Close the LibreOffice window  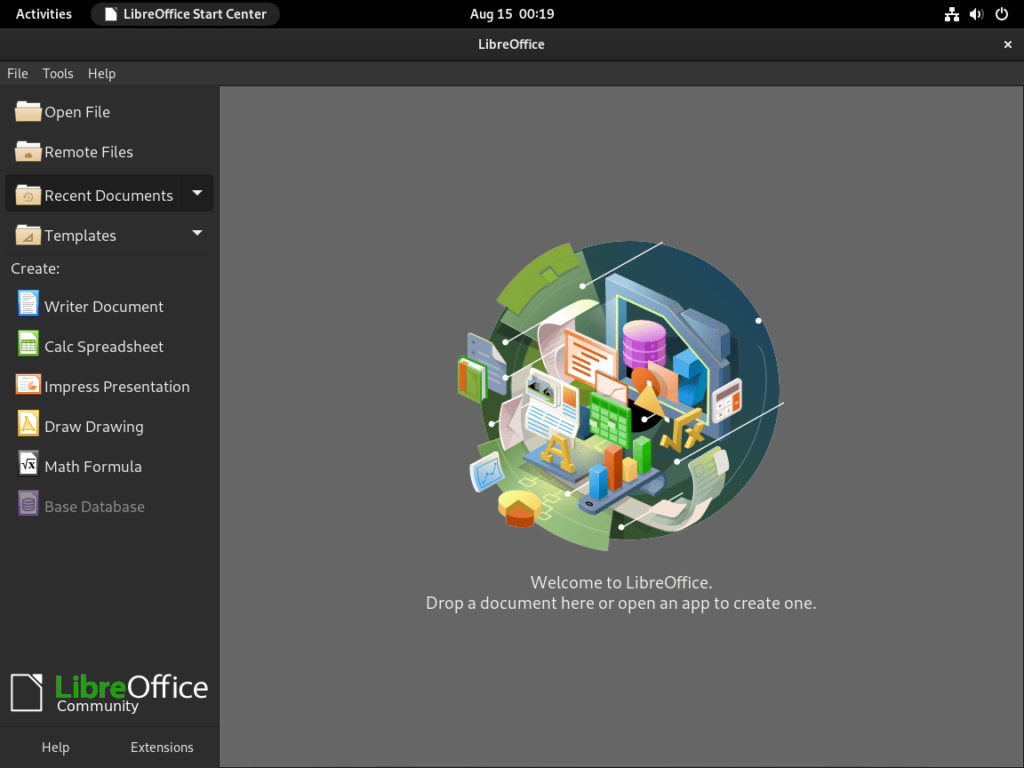point(1008,44)
